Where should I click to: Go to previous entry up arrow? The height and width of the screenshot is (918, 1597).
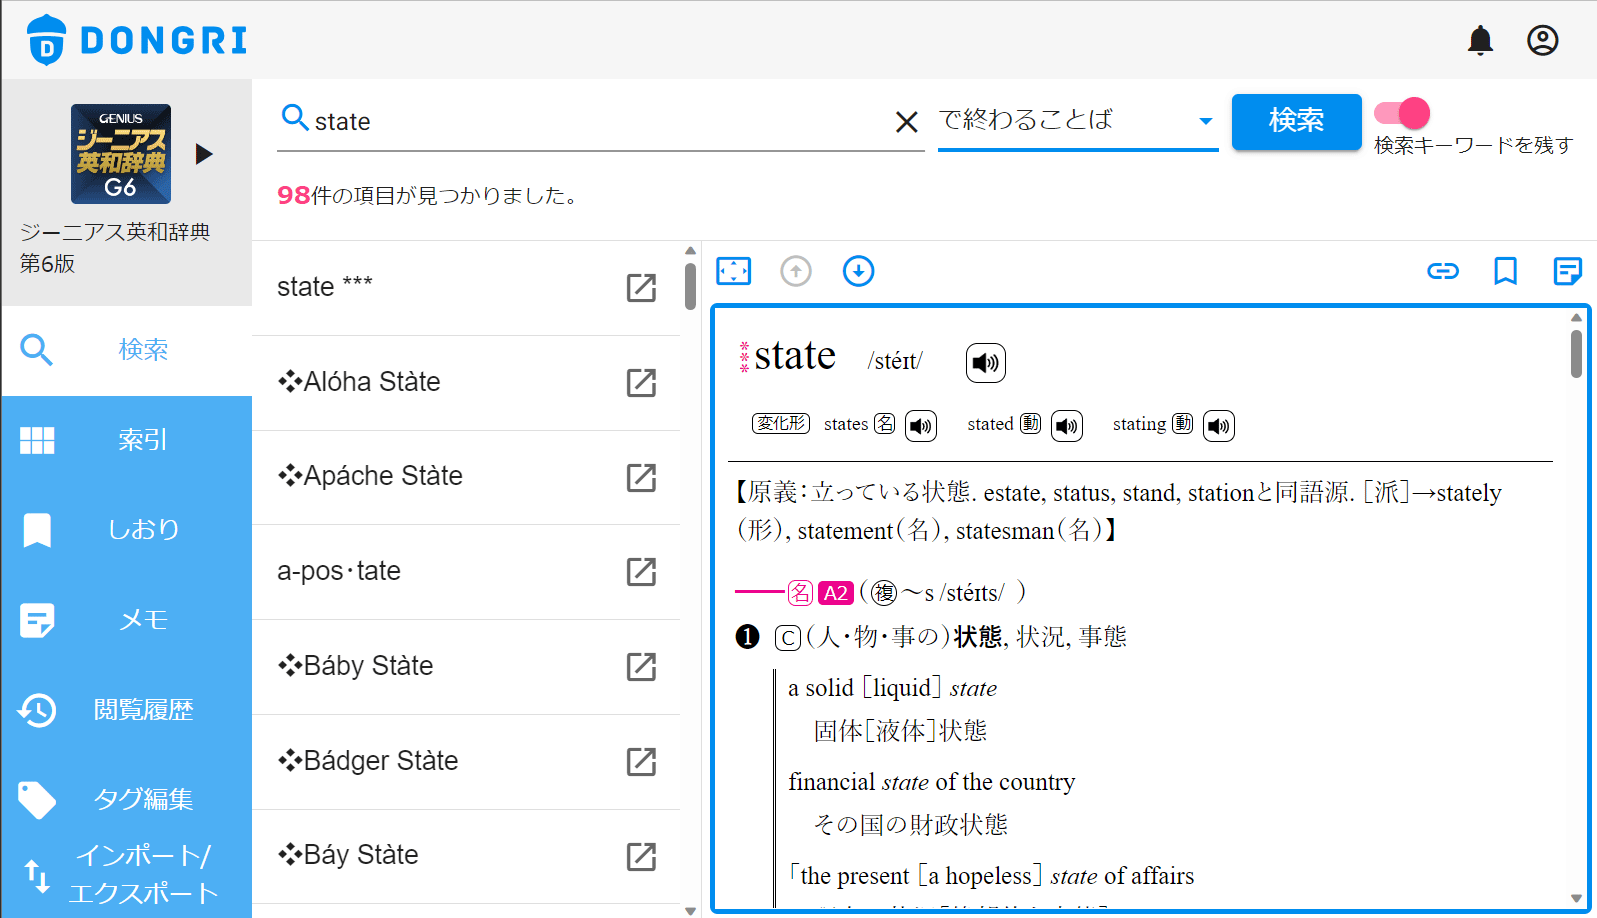796,271
